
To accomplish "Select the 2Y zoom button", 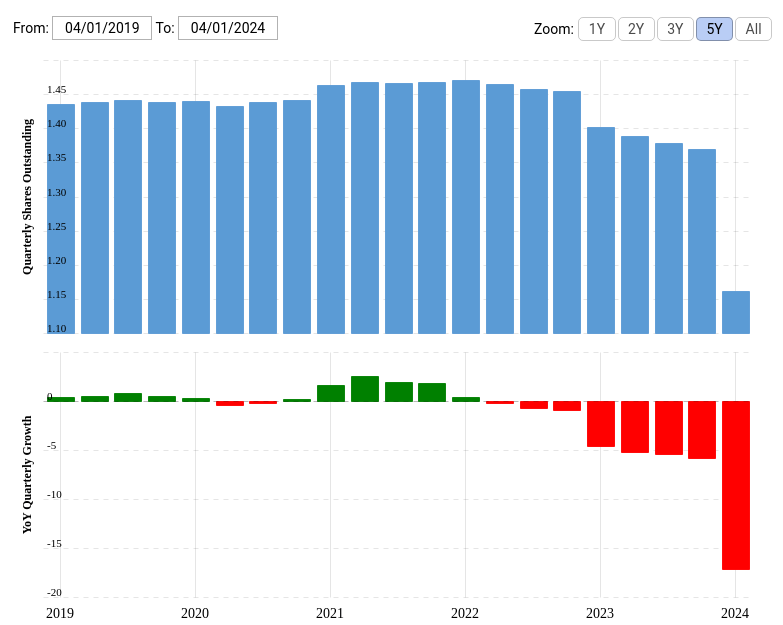I will 636,29.
